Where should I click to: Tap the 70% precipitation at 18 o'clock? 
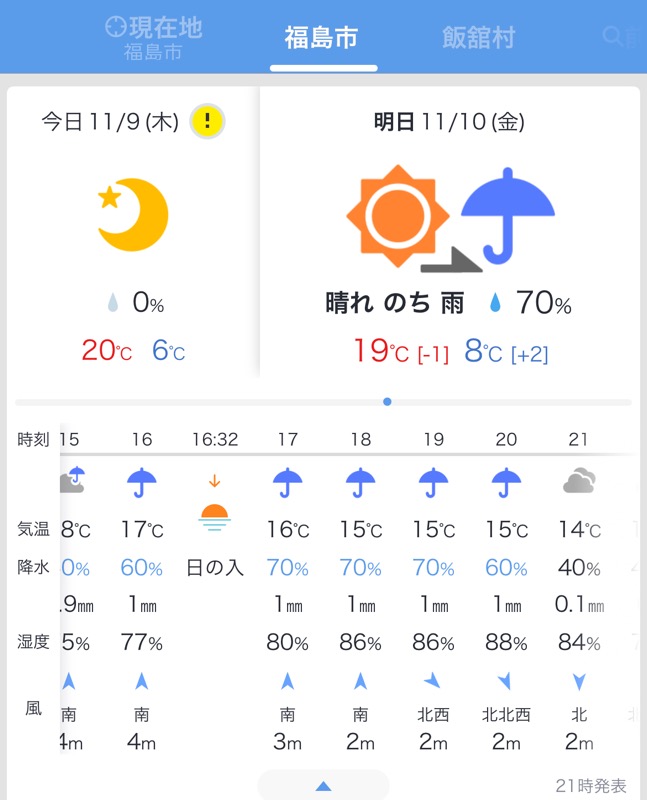click(x=360, y=568)
